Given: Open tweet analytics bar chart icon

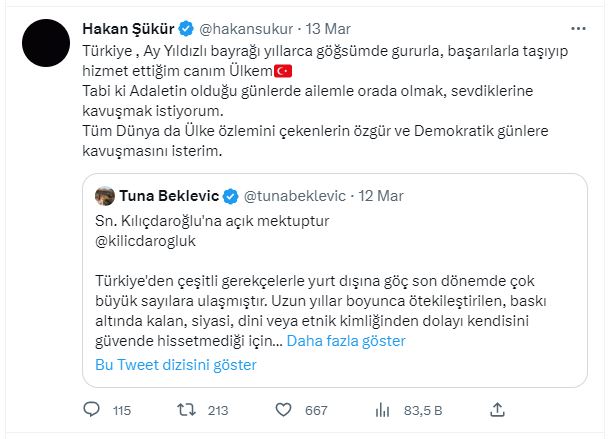Looking at the screenshot, I should tap(380, 409).
